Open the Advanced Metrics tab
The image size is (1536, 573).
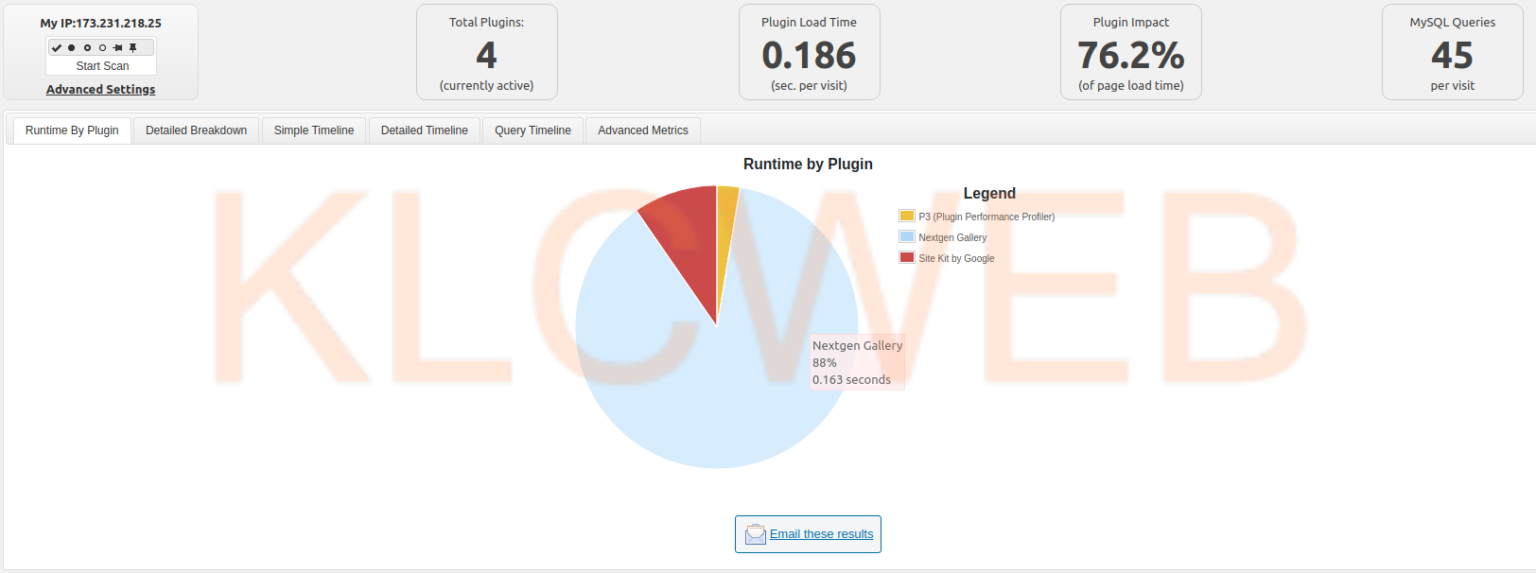click(x=643, y=130)
